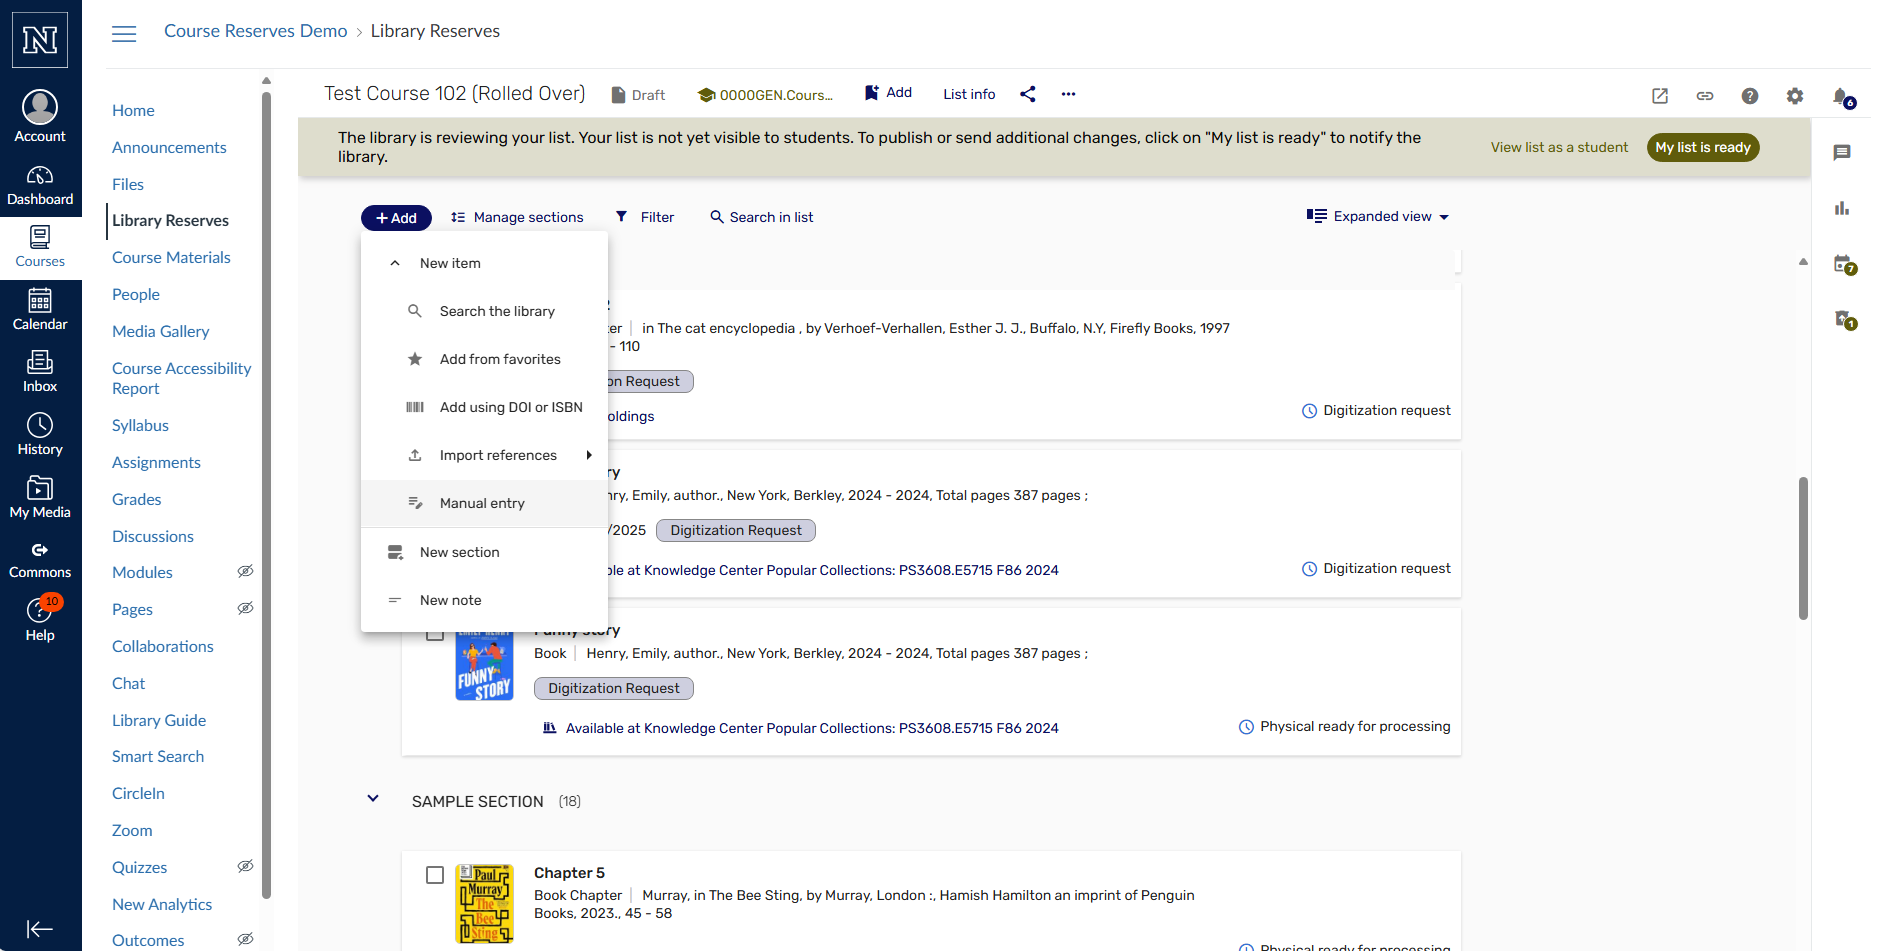Open Commons in global navigation
Screen dimensions: 1888x951
(40, 560)
